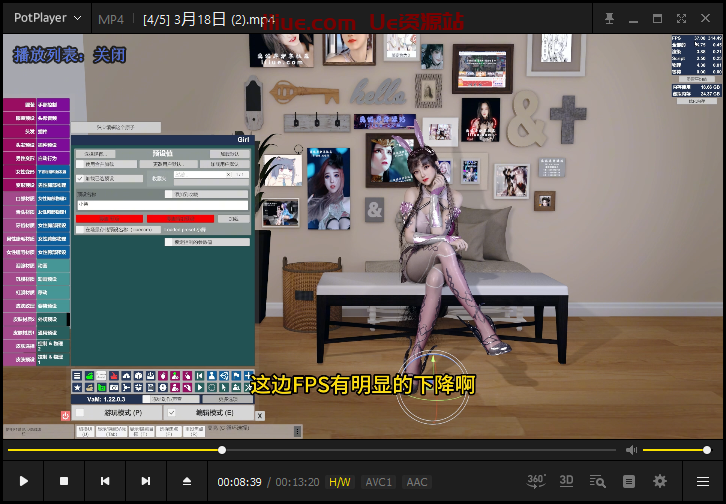Image resolution: width=726 pixels, height=504 pixels.
Task: Click the magenta wrench icon in the VaM toolbar
Action: click(188, 387)
